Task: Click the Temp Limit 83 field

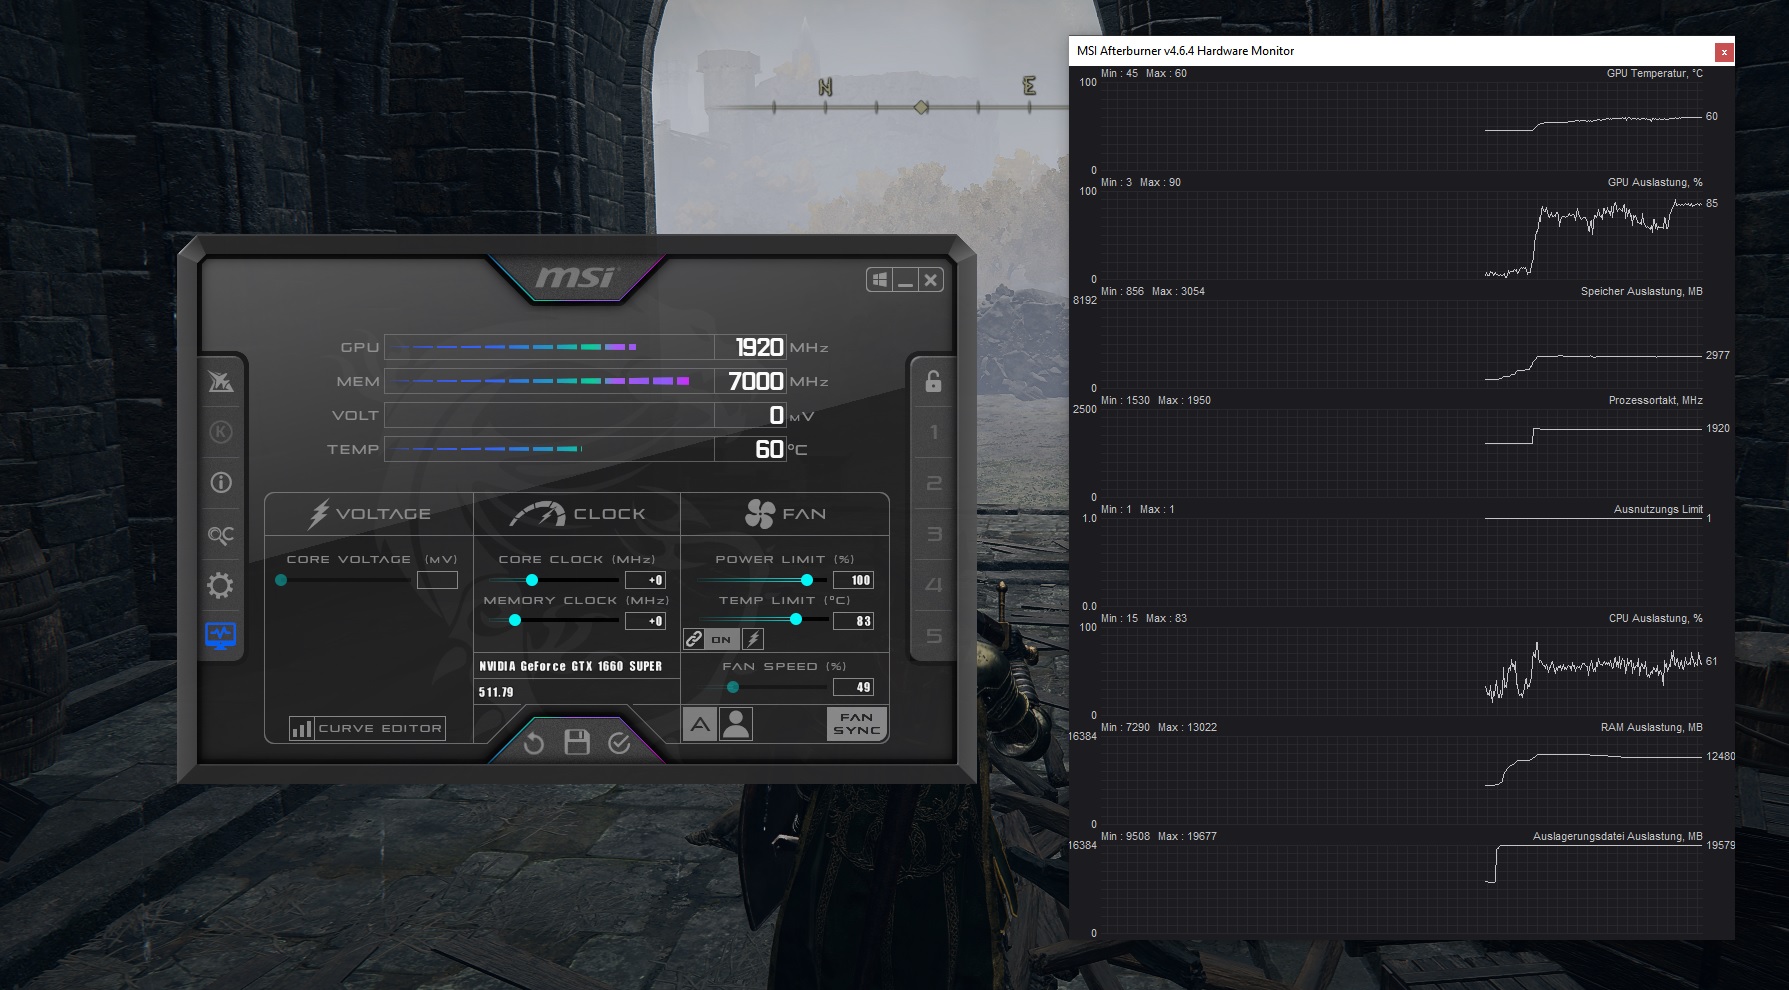Action: coord(853,621)
